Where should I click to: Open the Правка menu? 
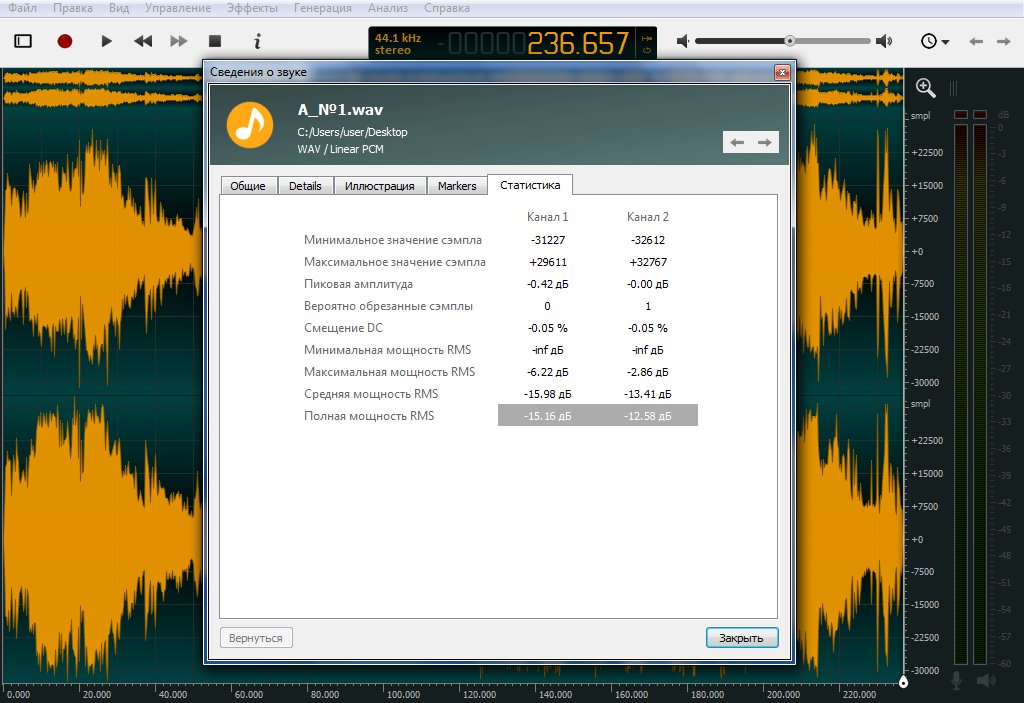[72, 8]
